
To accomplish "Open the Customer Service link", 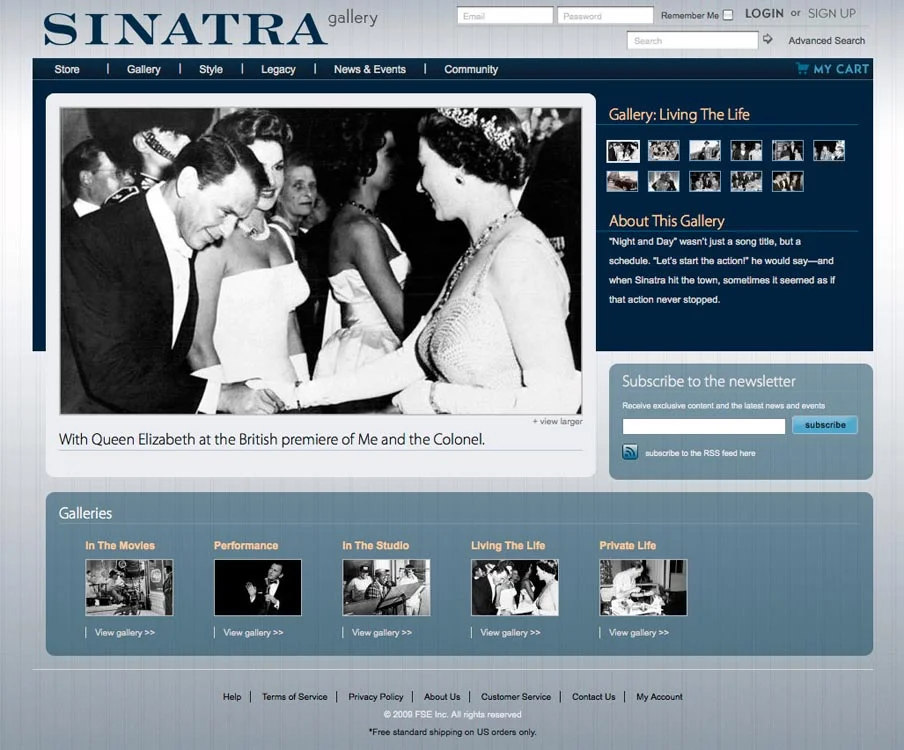I will coord(516,696).
